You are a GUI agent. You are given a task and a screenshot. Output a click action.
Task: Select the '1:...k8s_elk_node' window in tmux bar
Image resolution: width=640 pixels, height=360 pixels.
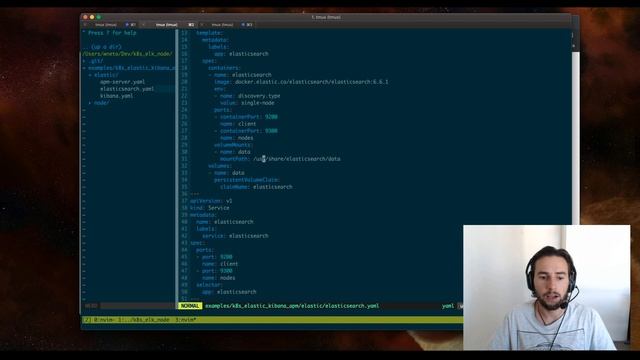click(143, 320)
